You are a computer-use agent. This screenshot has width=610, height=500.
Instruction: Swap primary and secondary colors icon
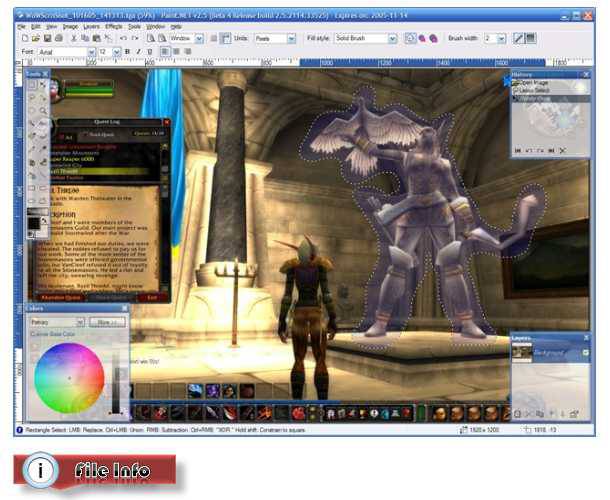(44, 221)
